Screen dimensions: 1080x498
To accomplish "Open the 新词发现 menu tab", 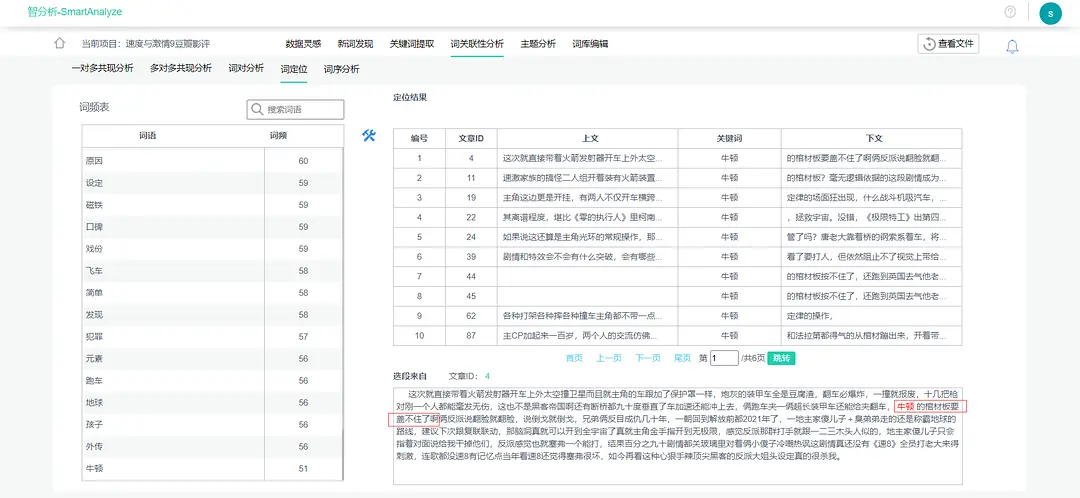I will (x=355, y=44).
